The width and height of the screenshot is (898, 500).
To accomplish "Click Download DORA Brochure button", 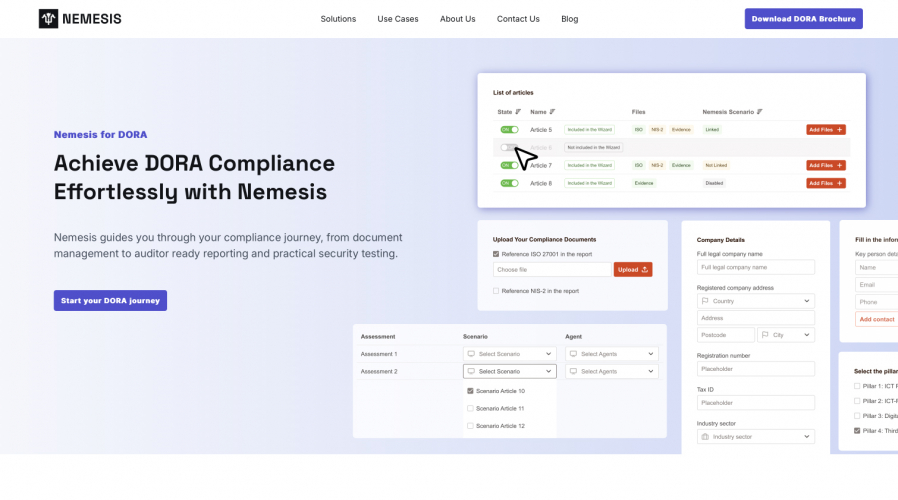I will [804, 19].
